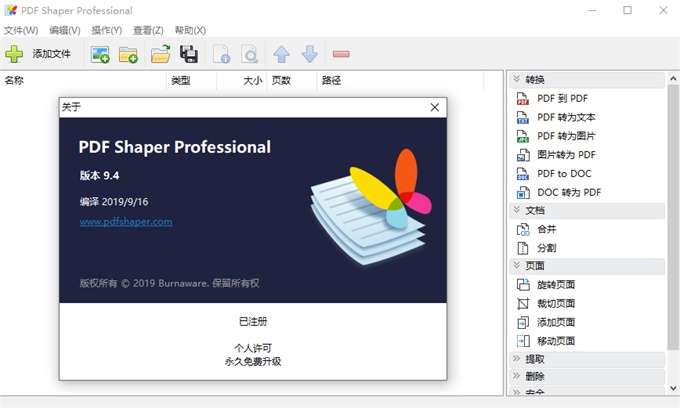Click the file info toolbar icon
The width and height of the screenshot is (680, 408).
[x=222, y=54]
